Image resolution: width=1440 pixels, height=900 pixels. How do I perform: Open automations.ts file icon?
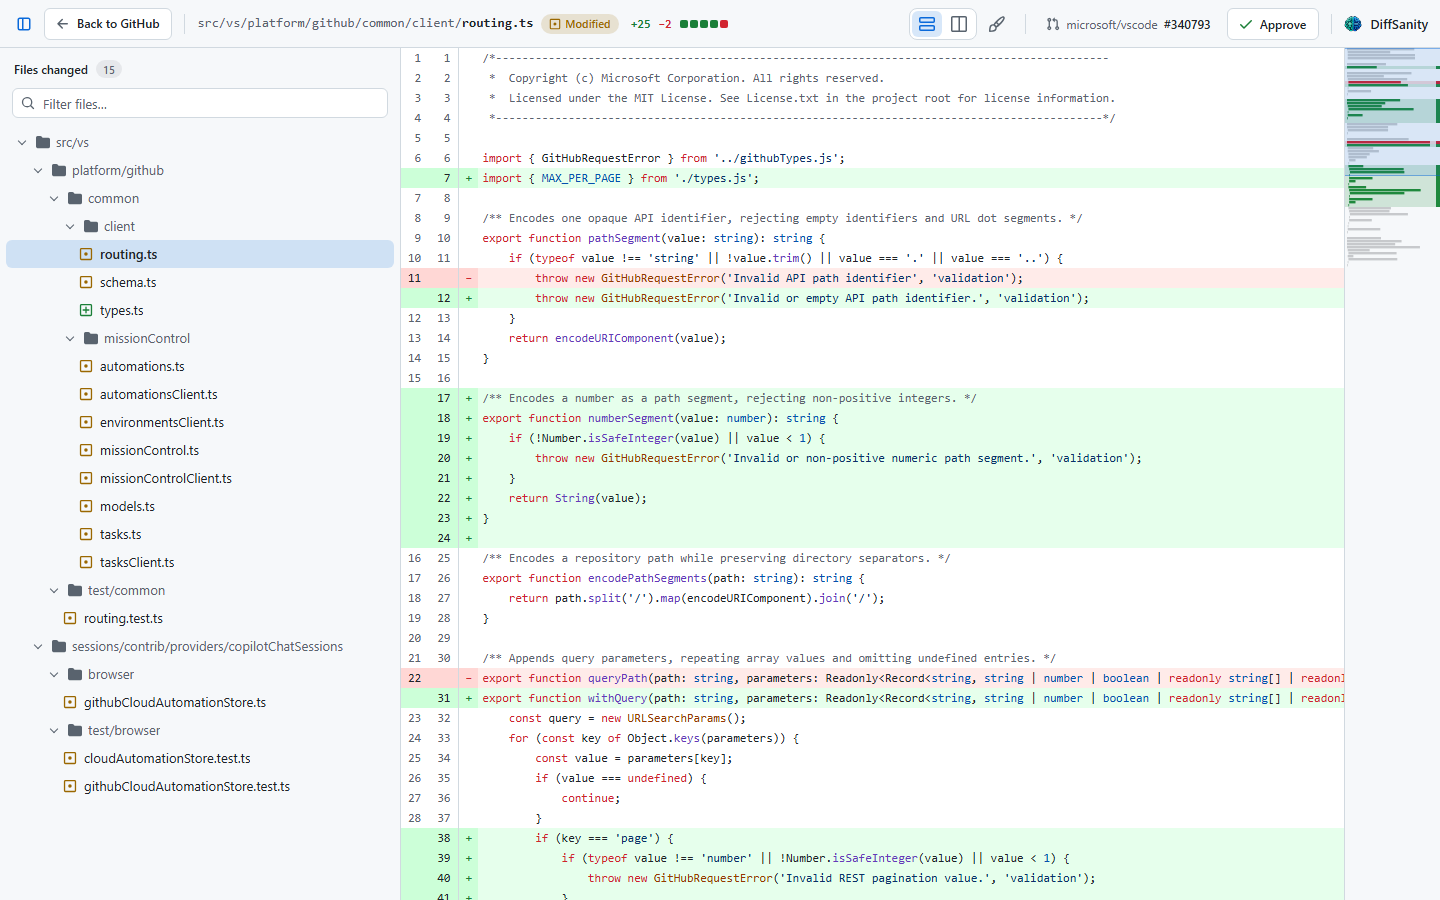click(86, 367)
